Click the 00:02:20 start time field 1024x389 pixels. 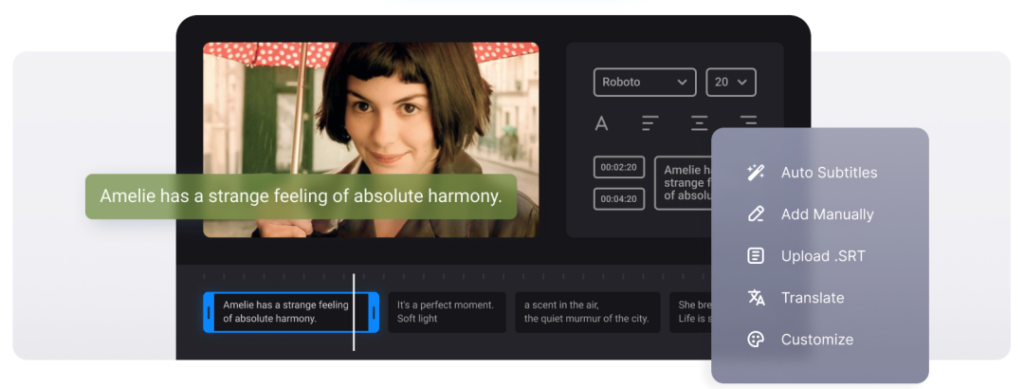[619, 167]
